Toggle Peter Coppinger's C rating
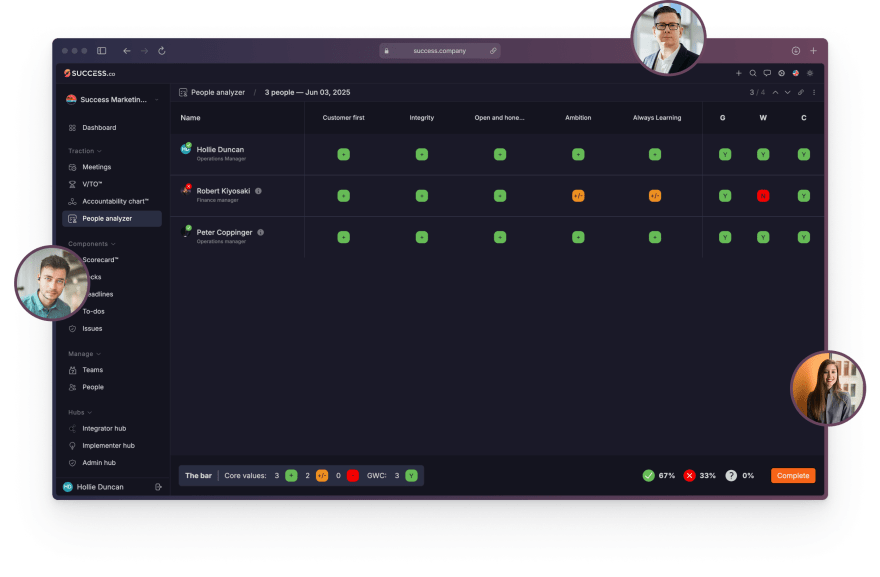Screen dimensions: 880x577 pos(804,237)
